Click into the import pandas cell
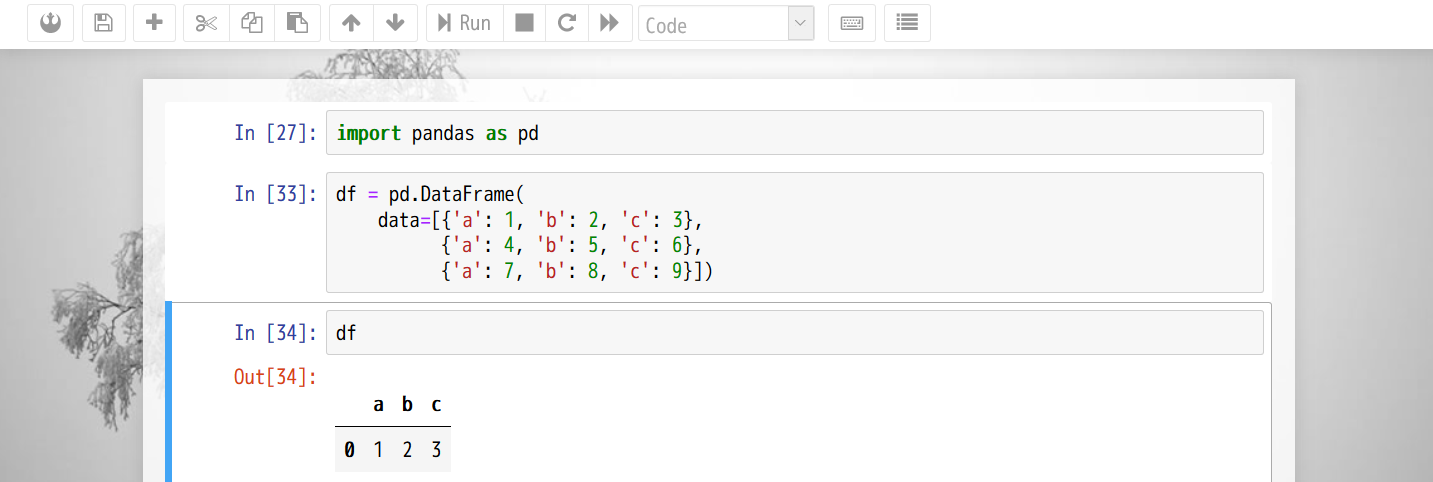This screenshot has width=1433, height=482. pos(794,133)
